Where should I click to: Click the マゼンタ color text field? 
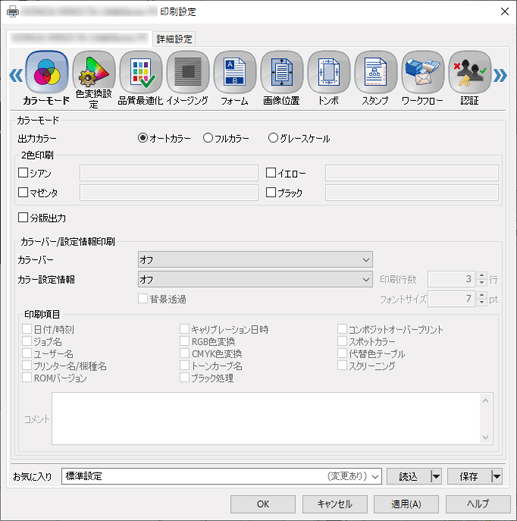pyautogui.click(x=169, y=192)
